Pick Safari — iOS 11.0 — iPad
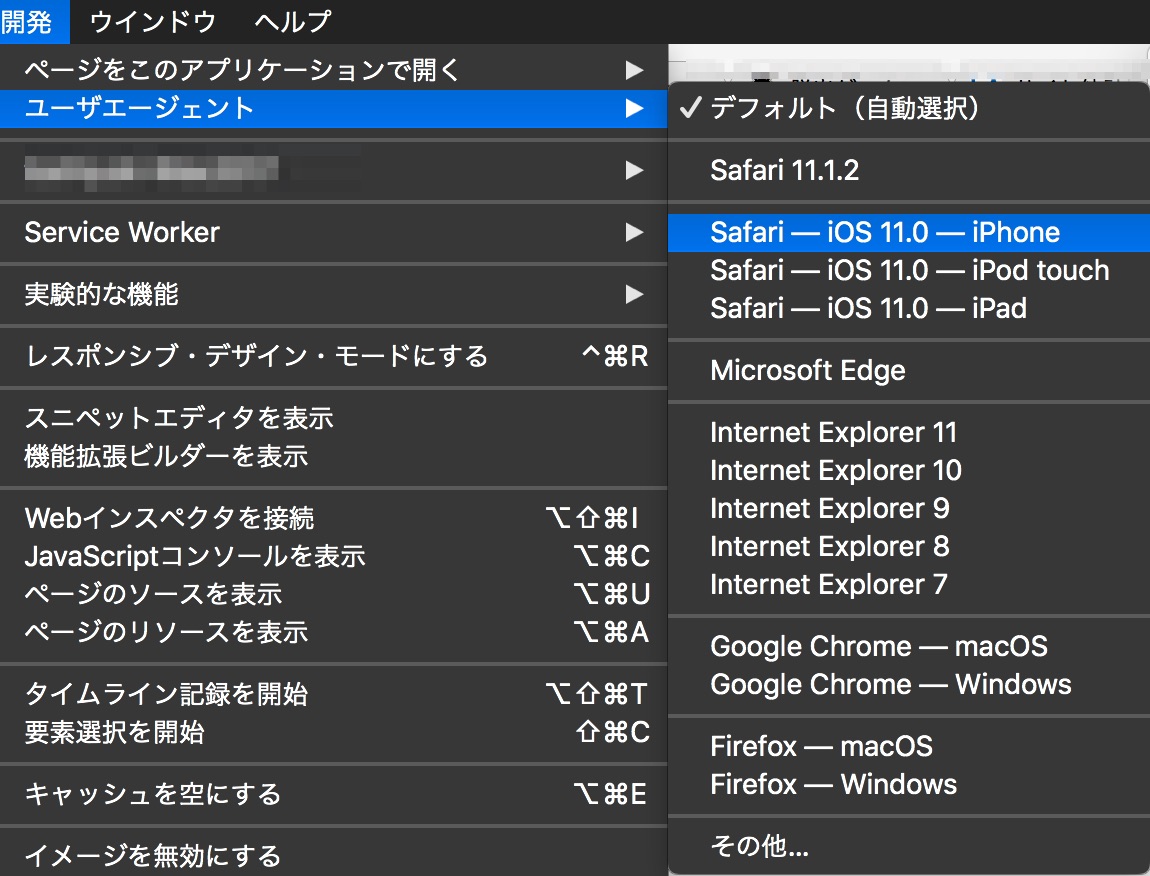Screen dimensions: 1150x876 909,309
